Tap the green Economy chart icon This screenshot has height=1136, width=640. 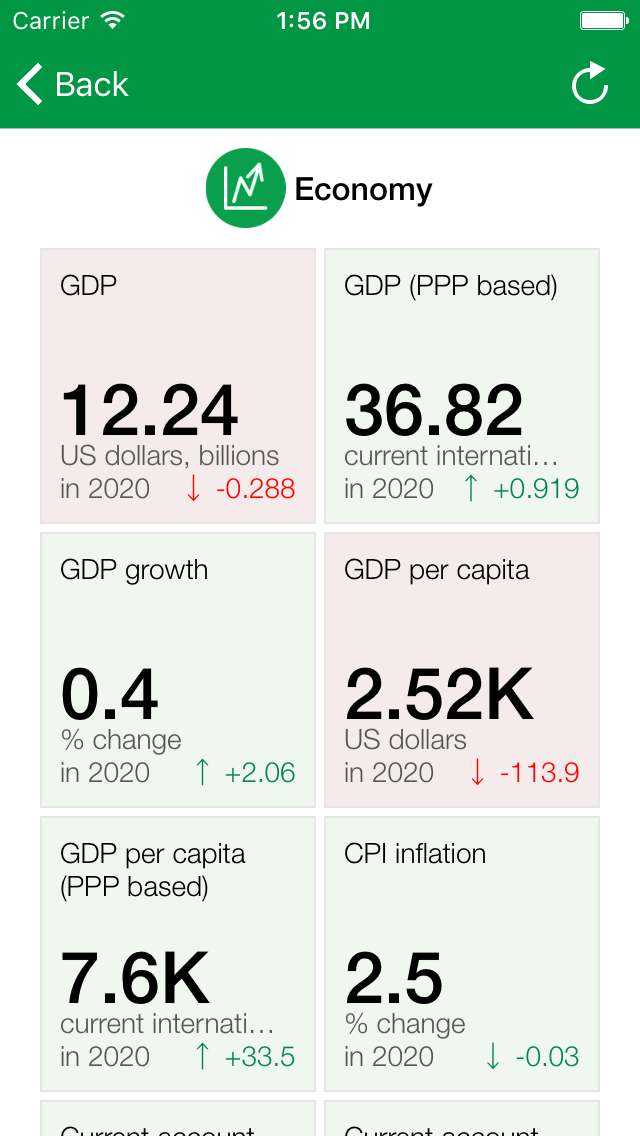click(245, 188)
